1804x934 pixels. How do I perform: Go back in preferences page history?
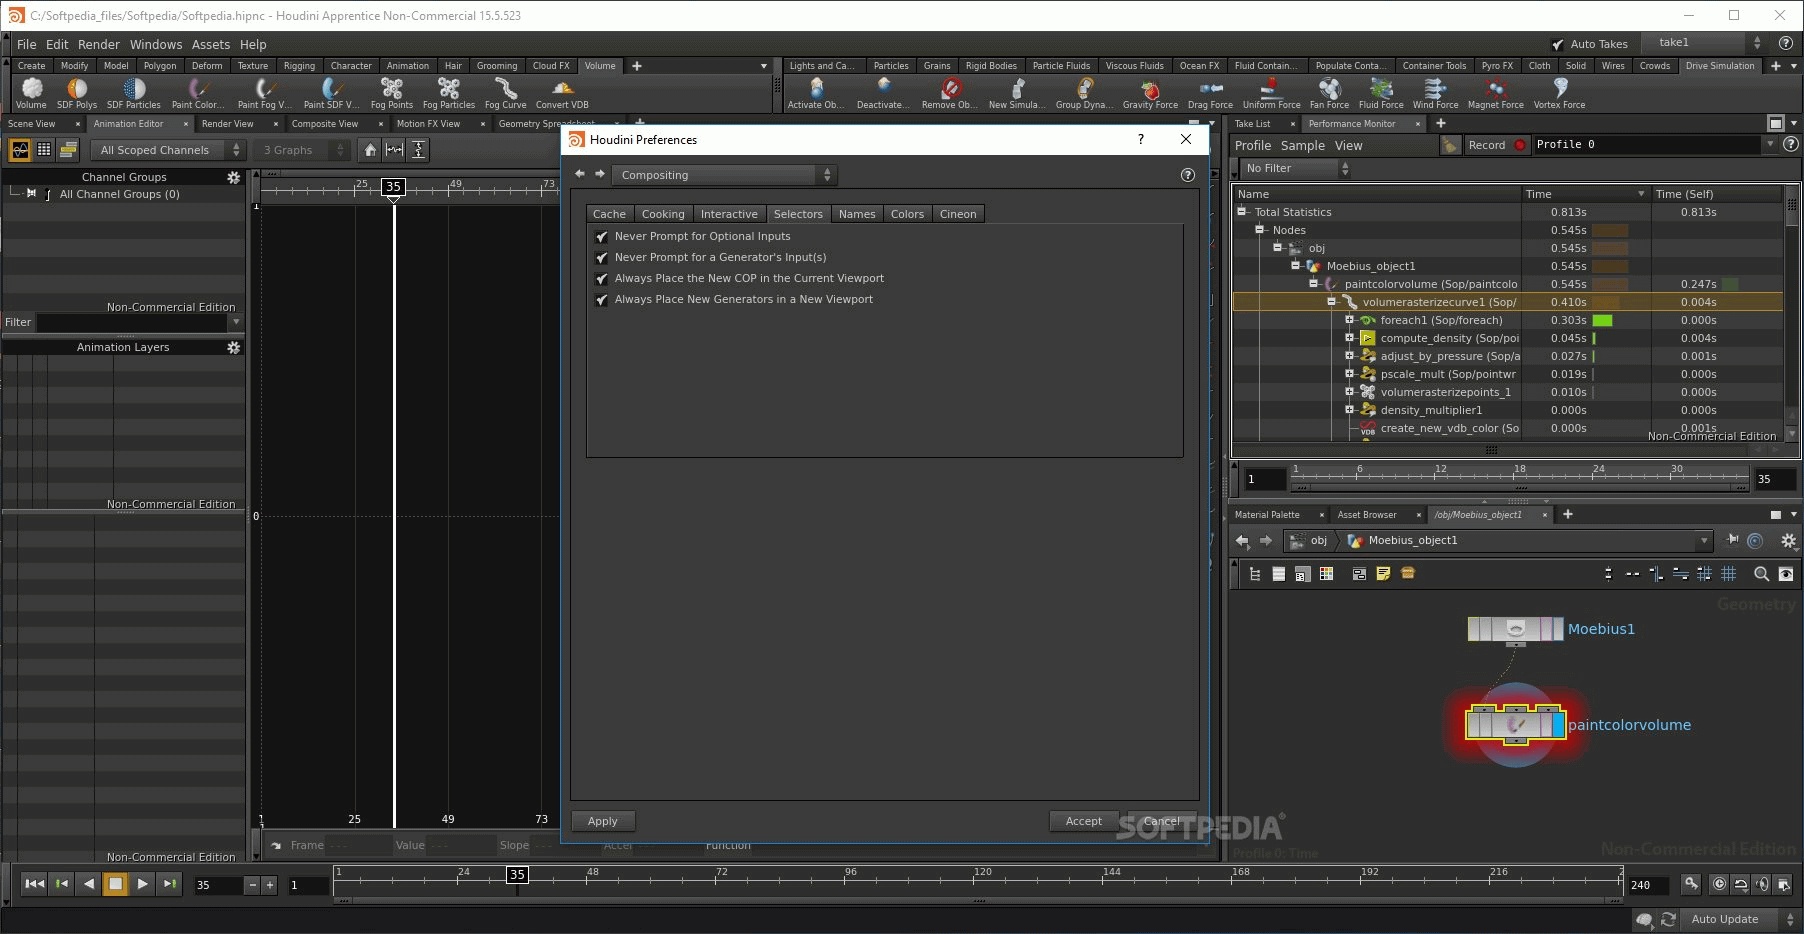(x=580, y=174)
